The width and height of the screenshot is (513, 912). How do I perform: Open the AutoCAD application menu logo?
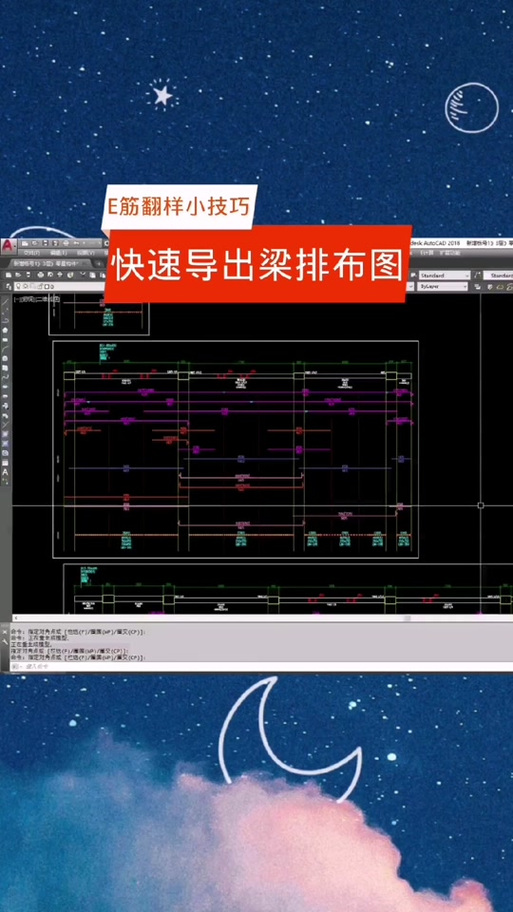pos(9,247)
